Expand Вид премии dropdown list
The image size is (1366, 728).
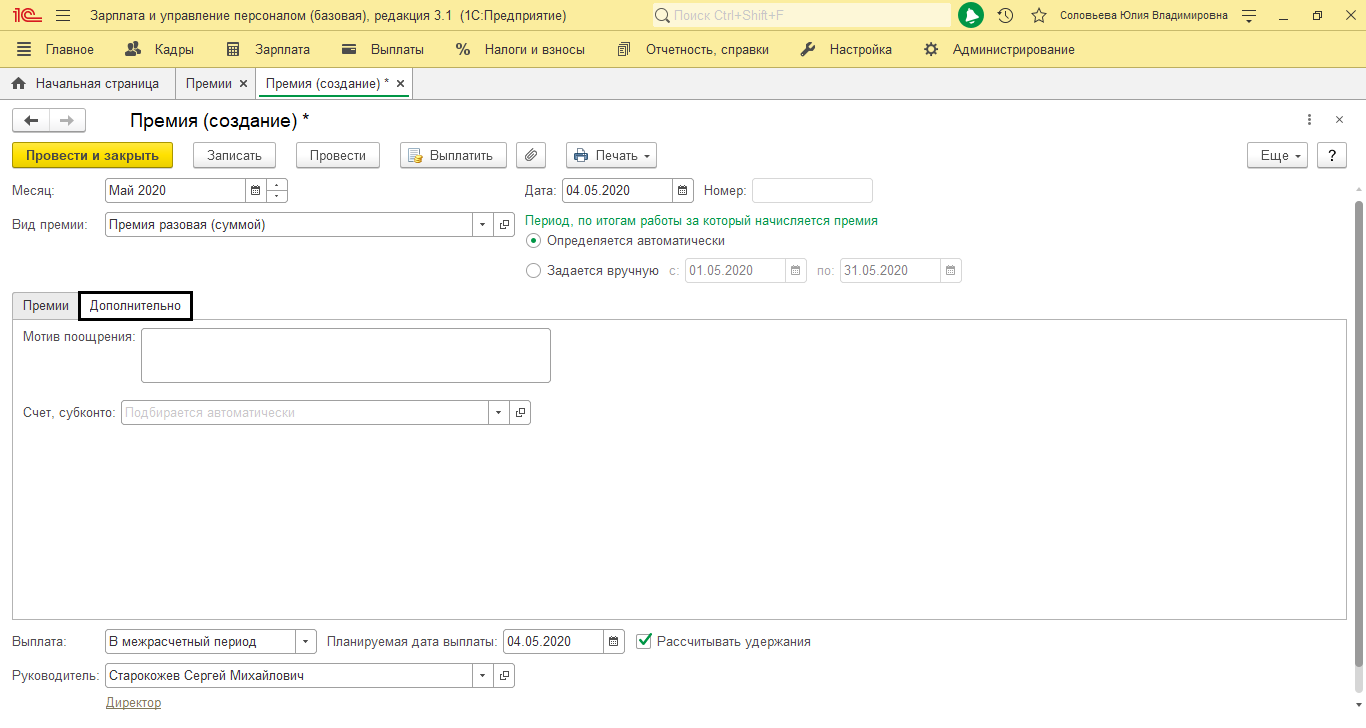click(x=484, y=225)
